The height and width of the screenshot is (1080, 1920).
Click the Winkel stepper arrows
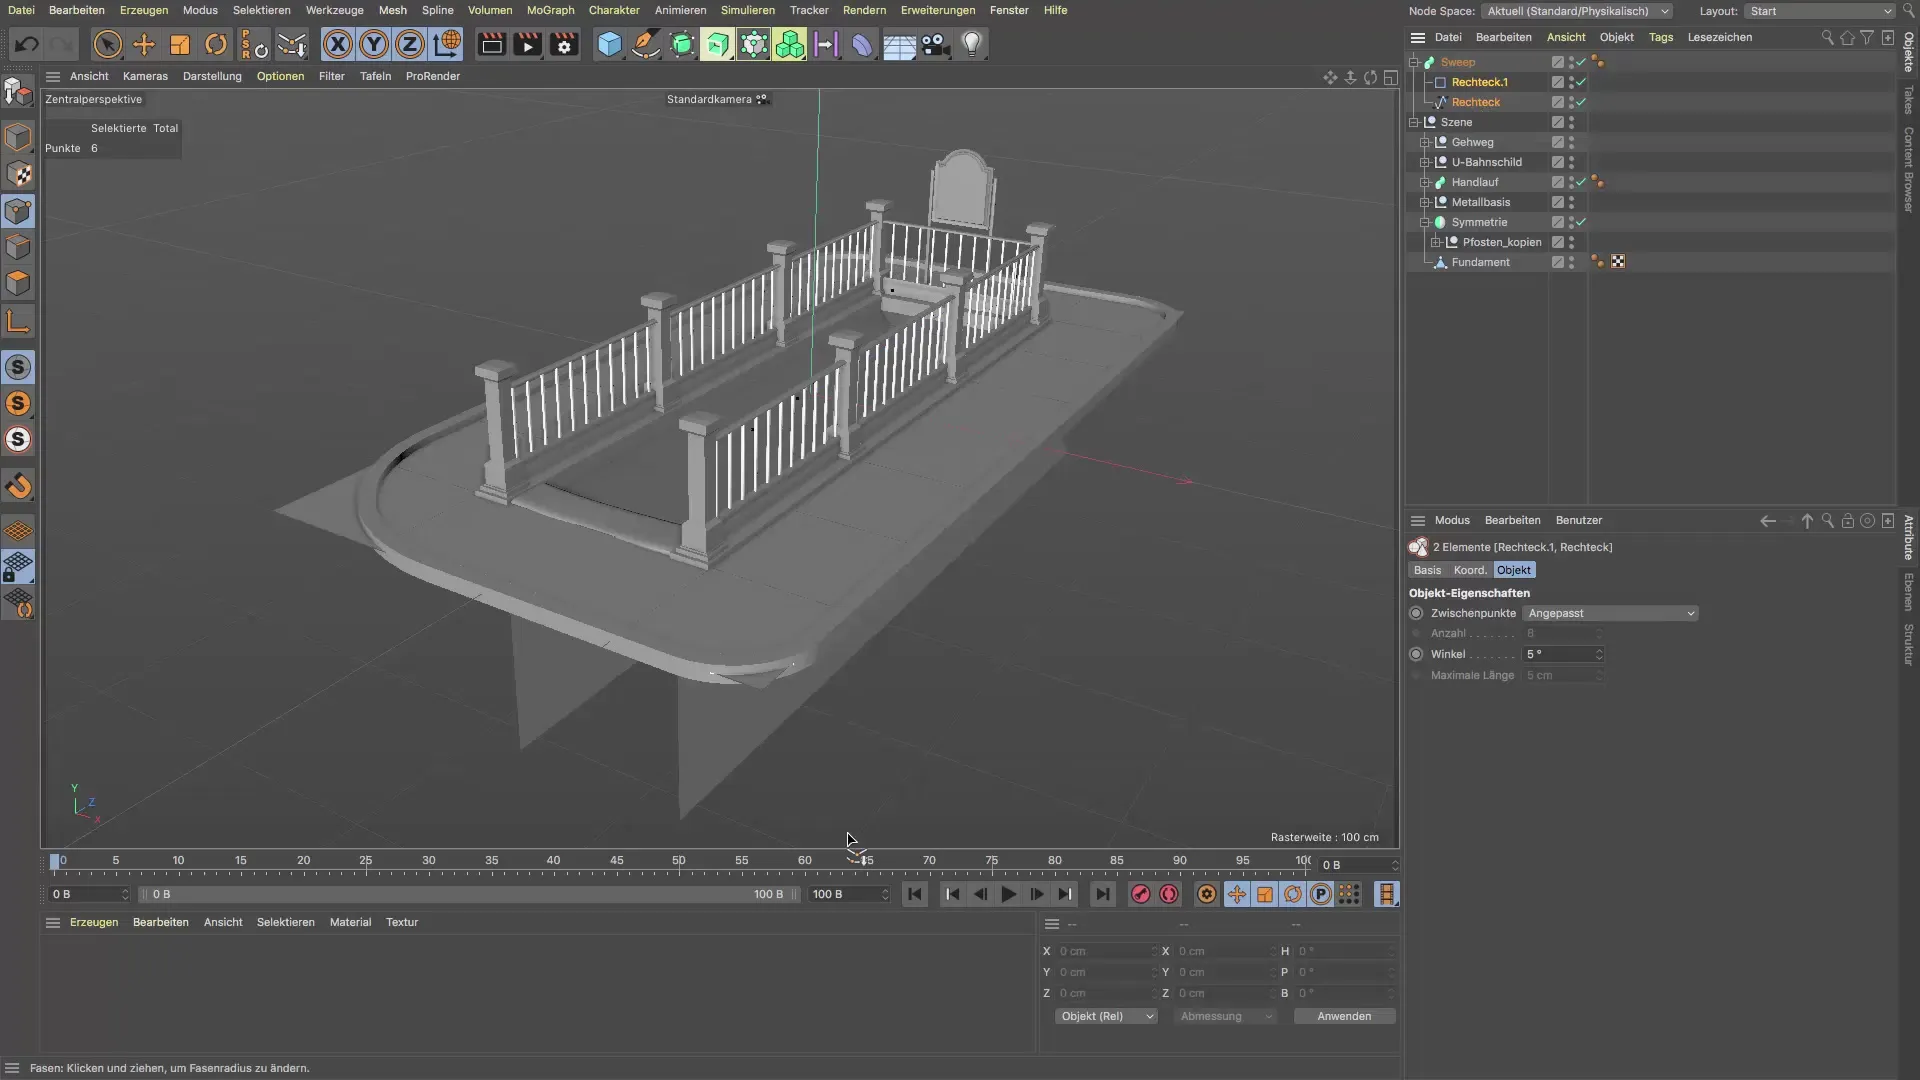tap(1599, 654)
